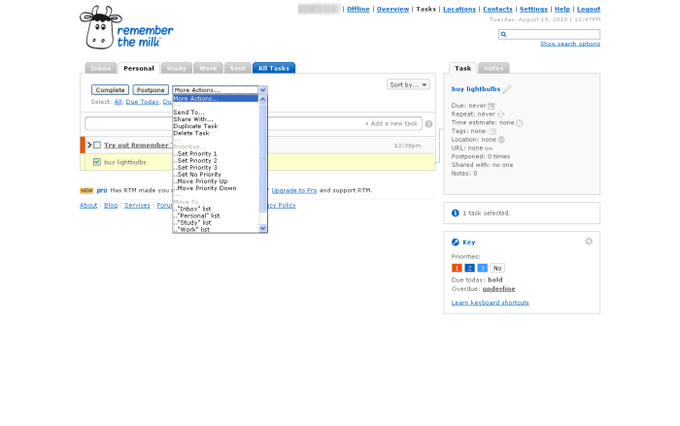680x426 pixels.
Task: Click the tags label icon
Action: (x=491, y=131)
